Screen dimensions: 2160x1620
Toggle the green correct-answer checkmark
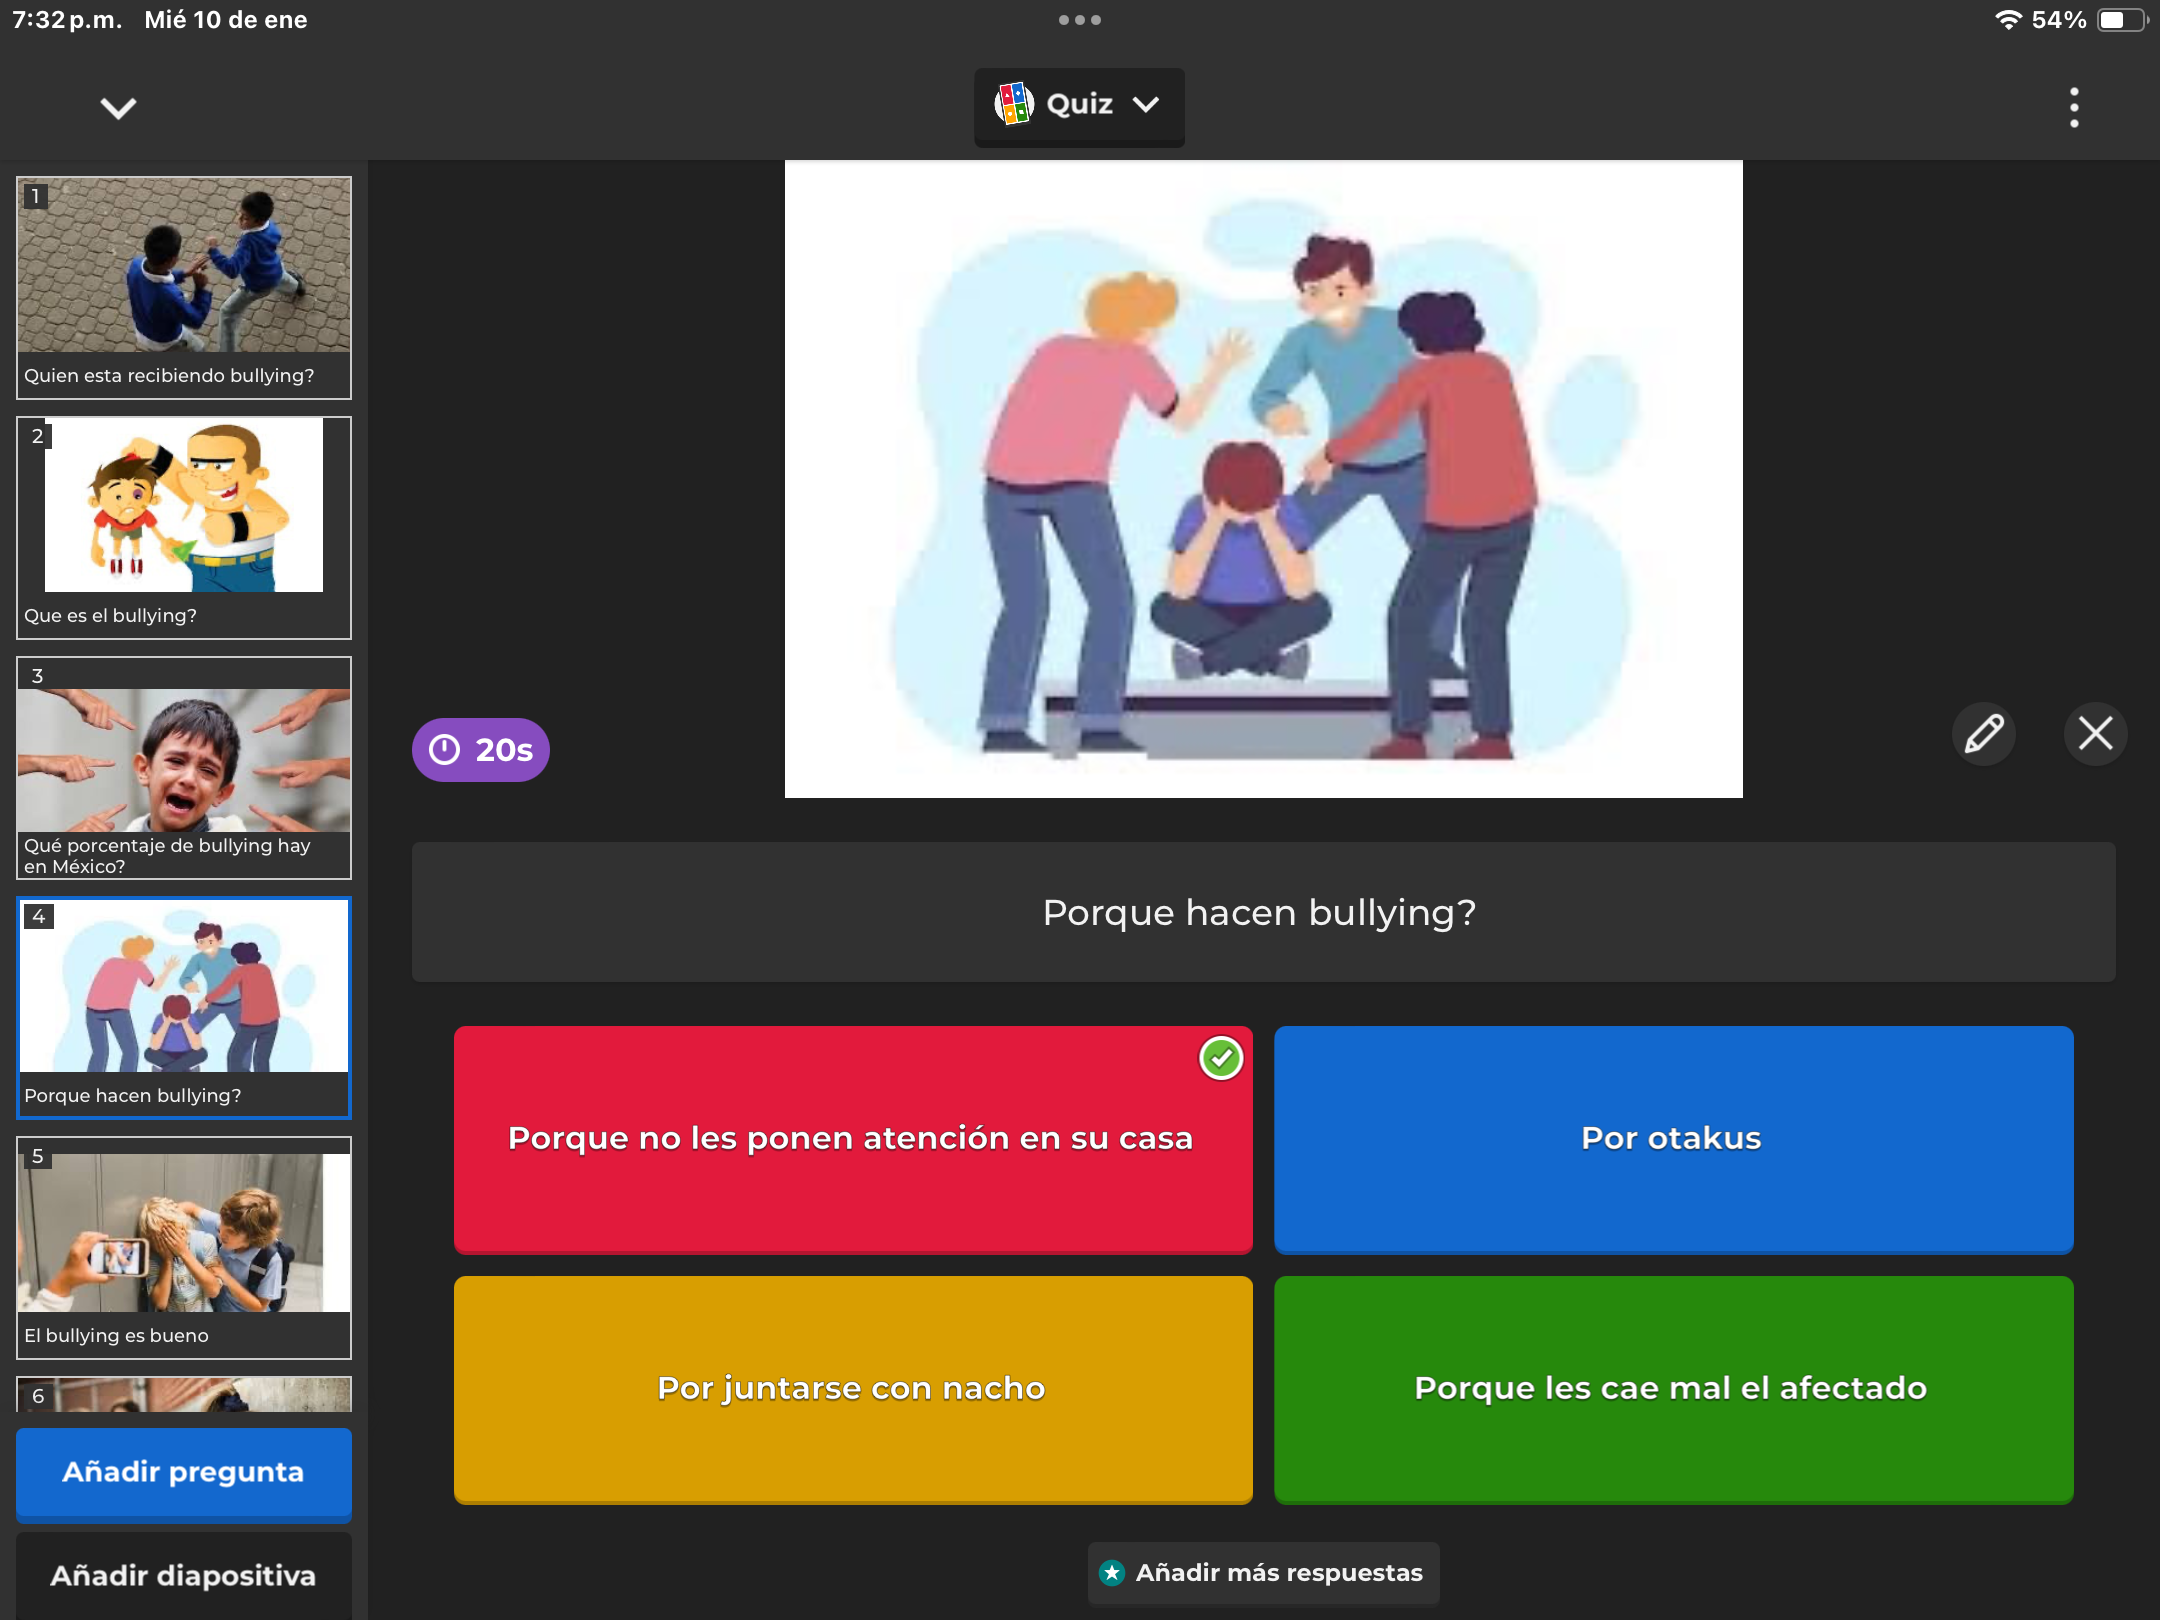pos(1220,1058)
